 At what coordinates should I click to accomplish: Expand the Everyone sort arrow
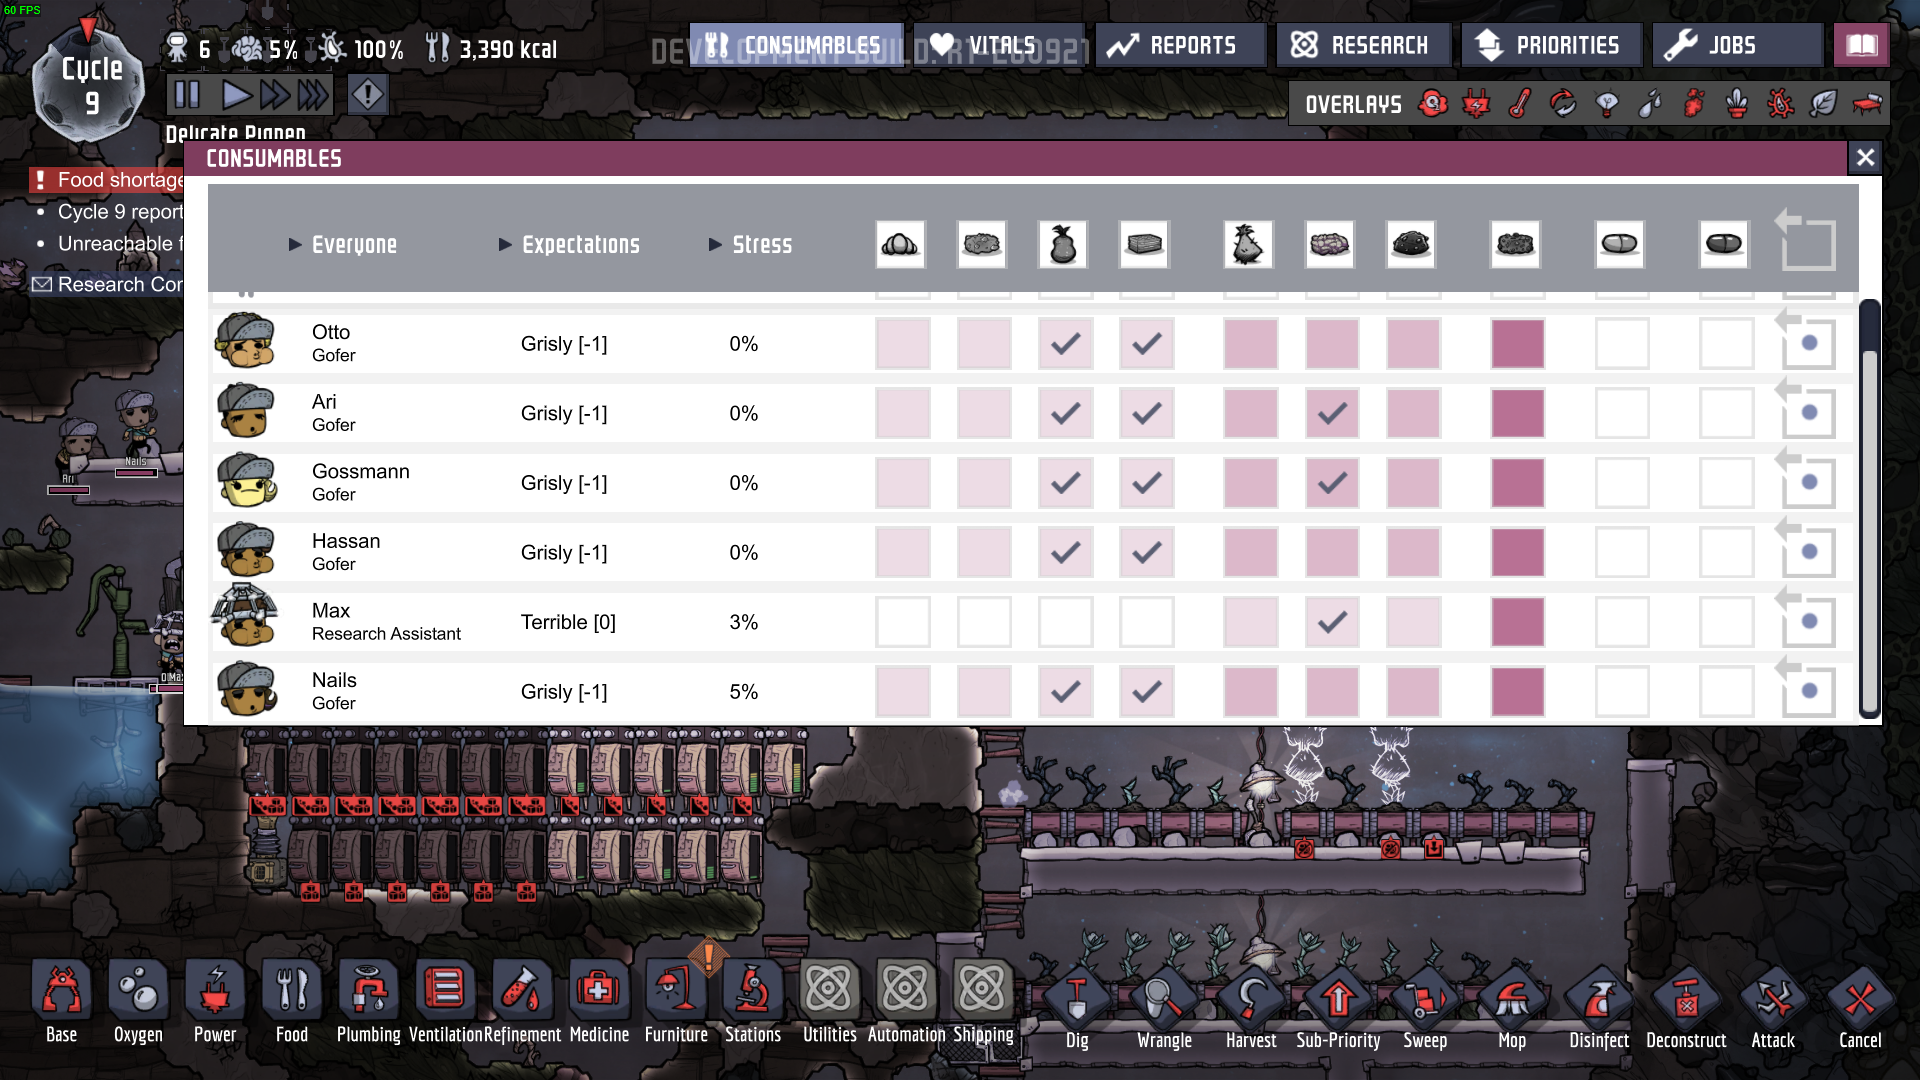pos(295,245)
